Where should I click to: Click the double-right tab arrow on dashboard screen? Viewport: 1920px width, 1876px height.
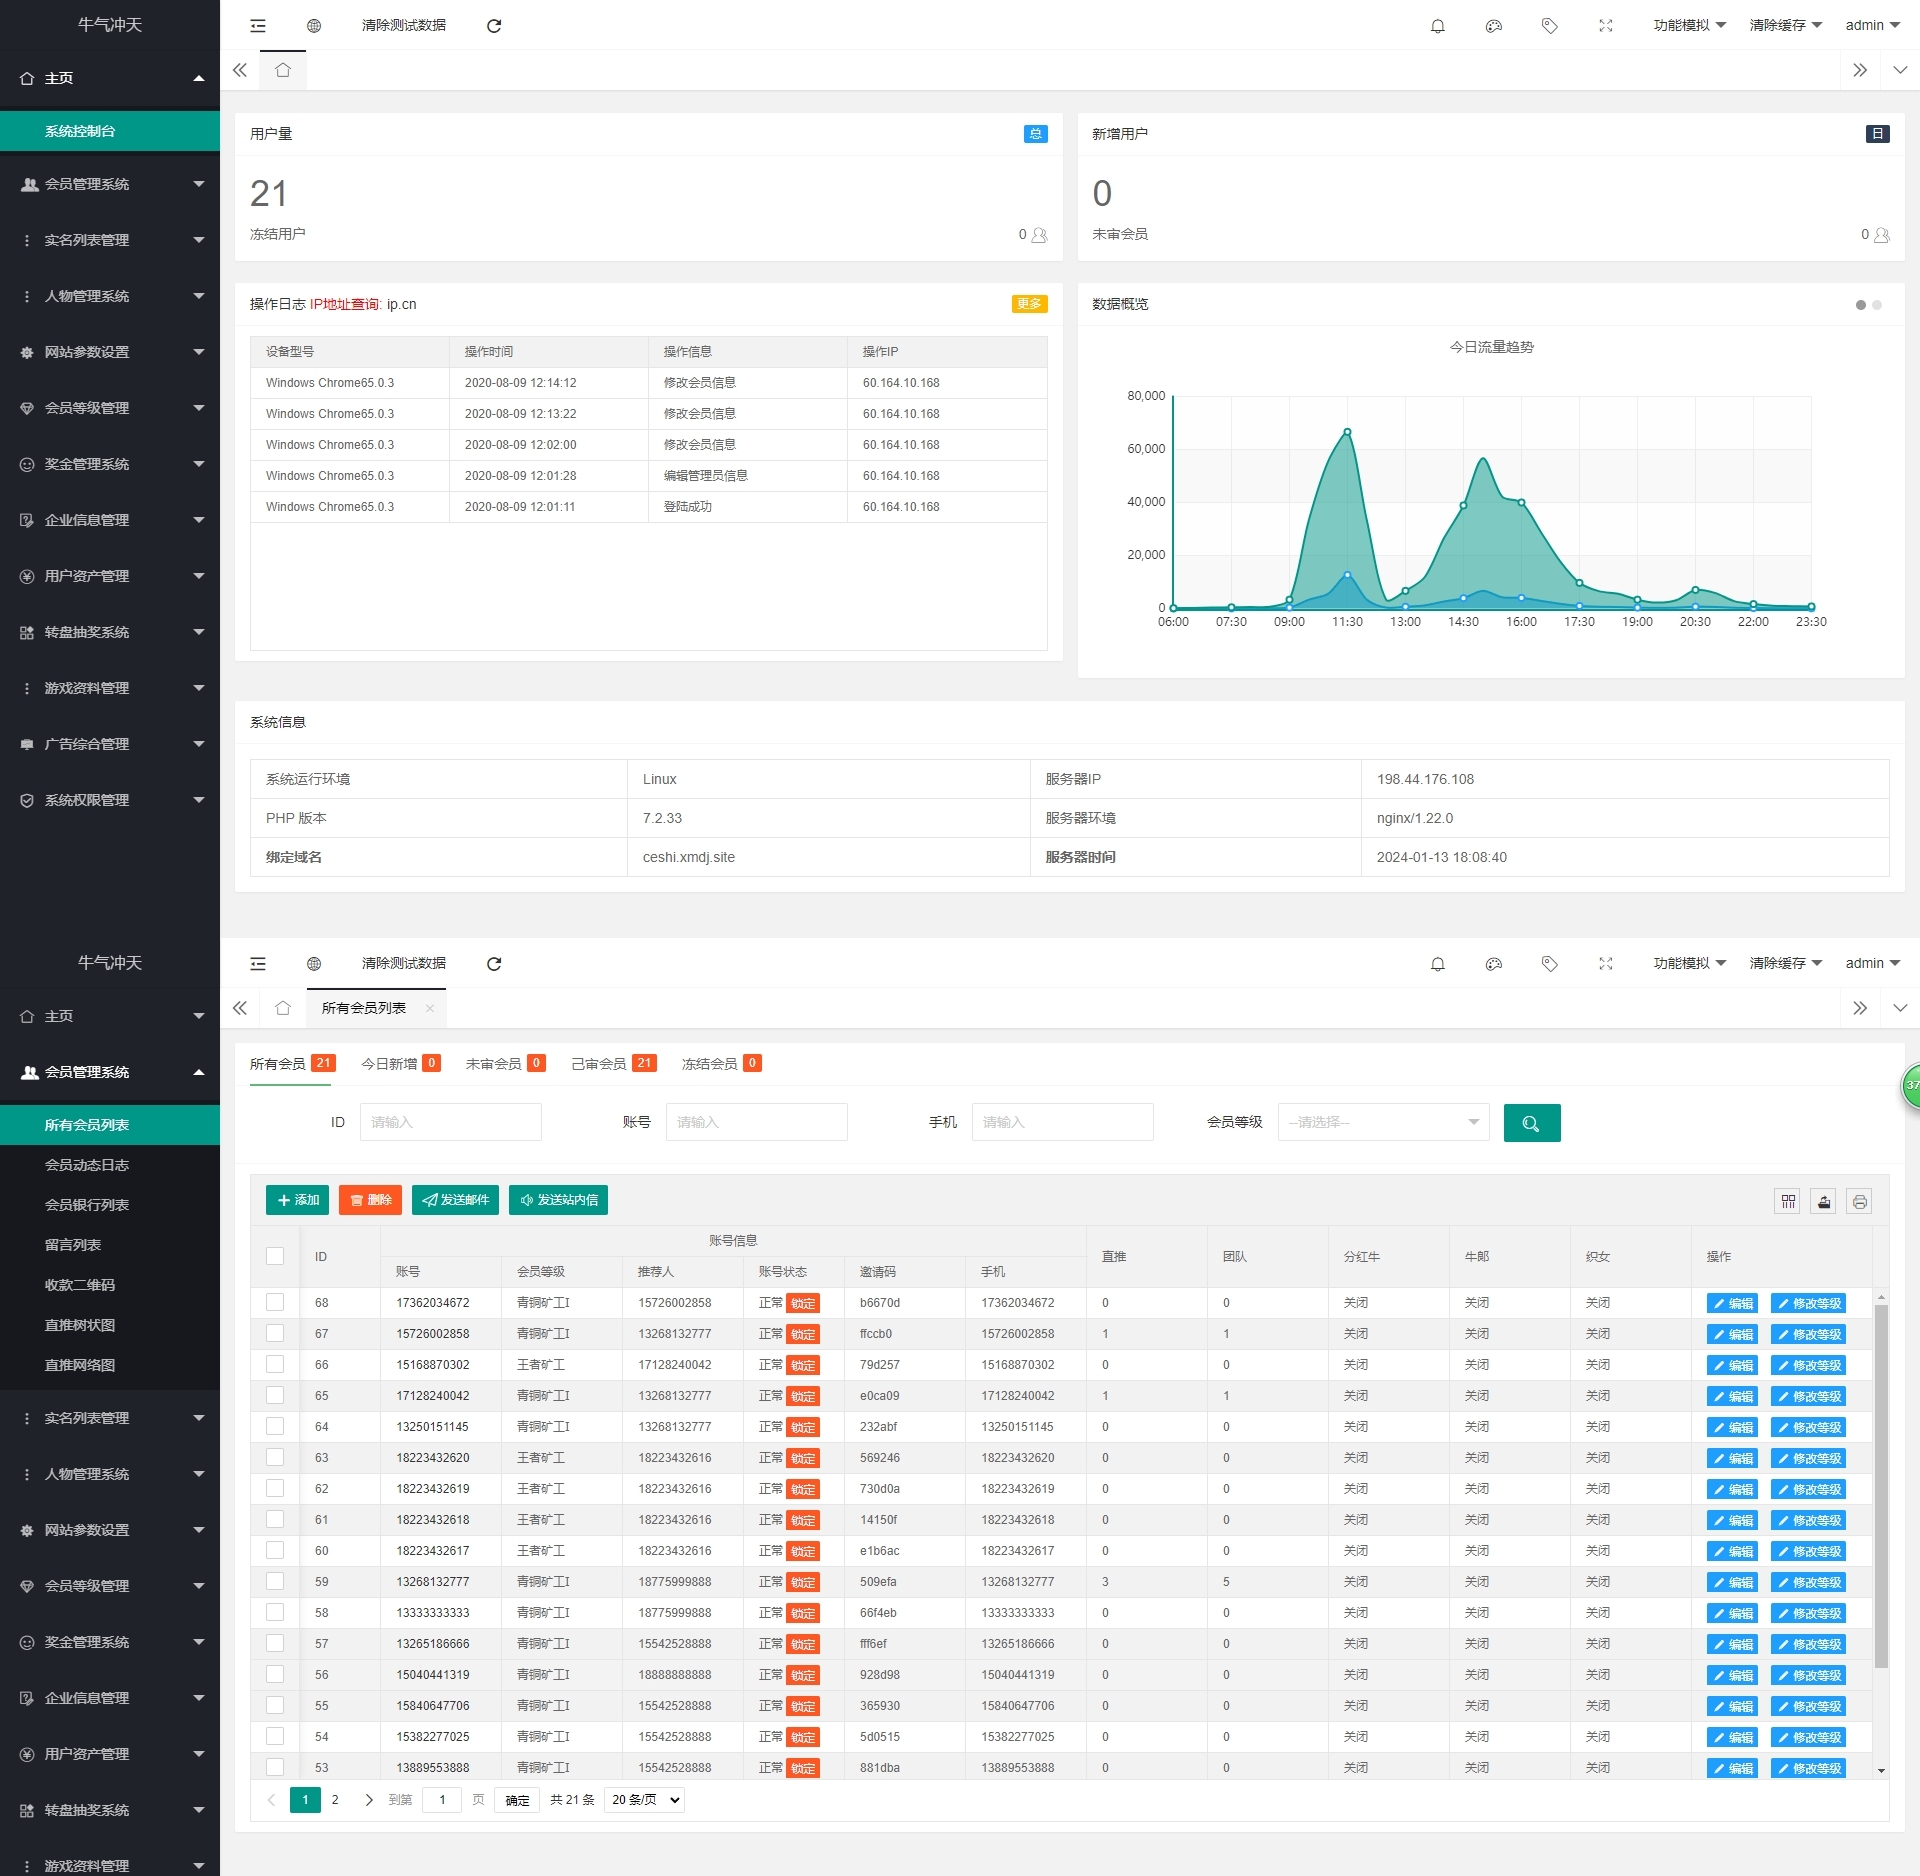tap(1860, 70)
